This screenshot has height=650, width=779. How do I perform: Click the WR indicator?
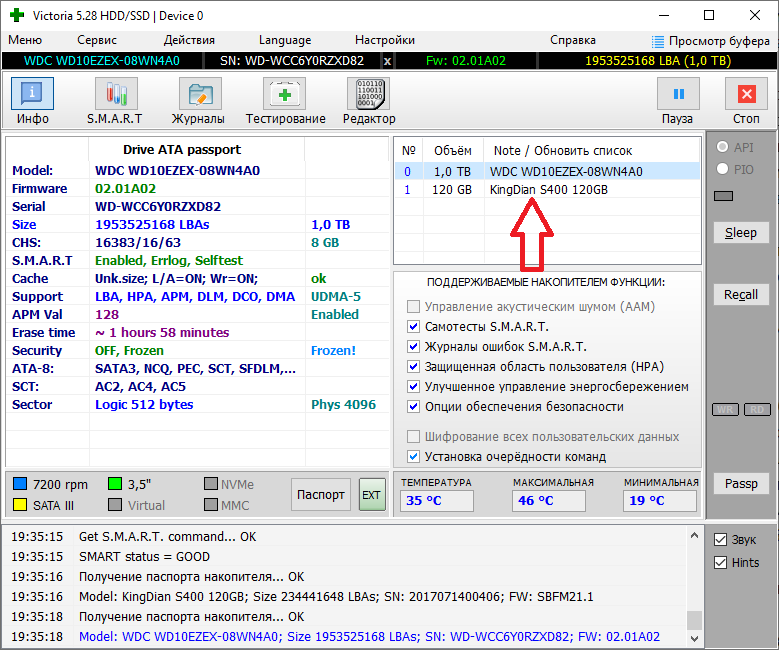[x=725, y=409]
